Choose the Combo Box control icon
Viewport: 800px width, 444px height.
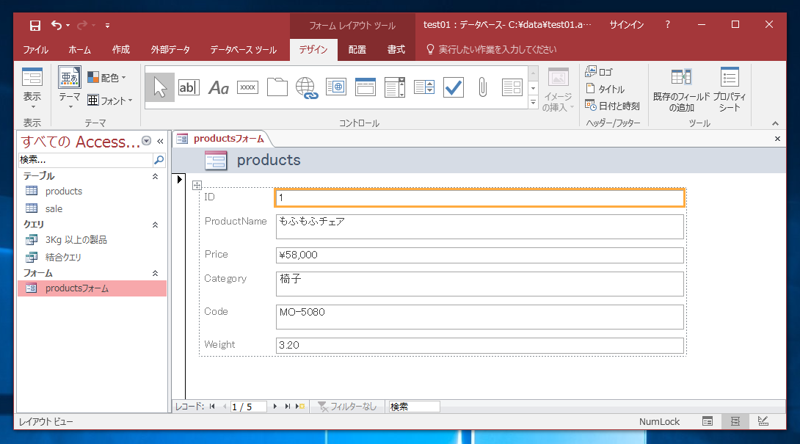point(394,87)
